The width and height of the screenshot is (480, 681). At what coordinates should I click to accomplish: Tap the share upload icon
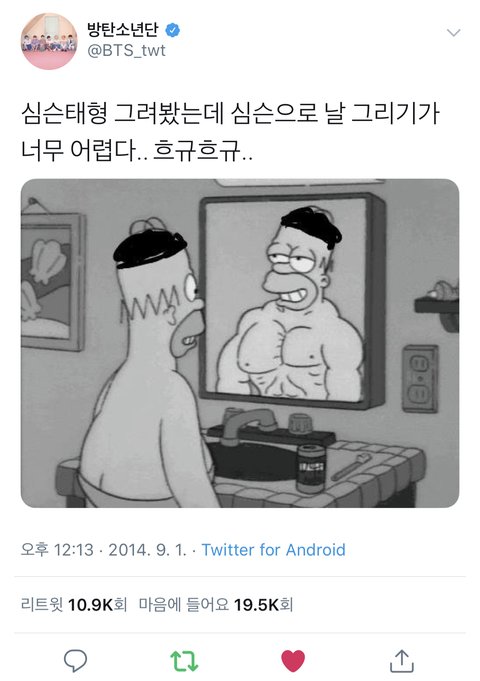coord(402,661)
